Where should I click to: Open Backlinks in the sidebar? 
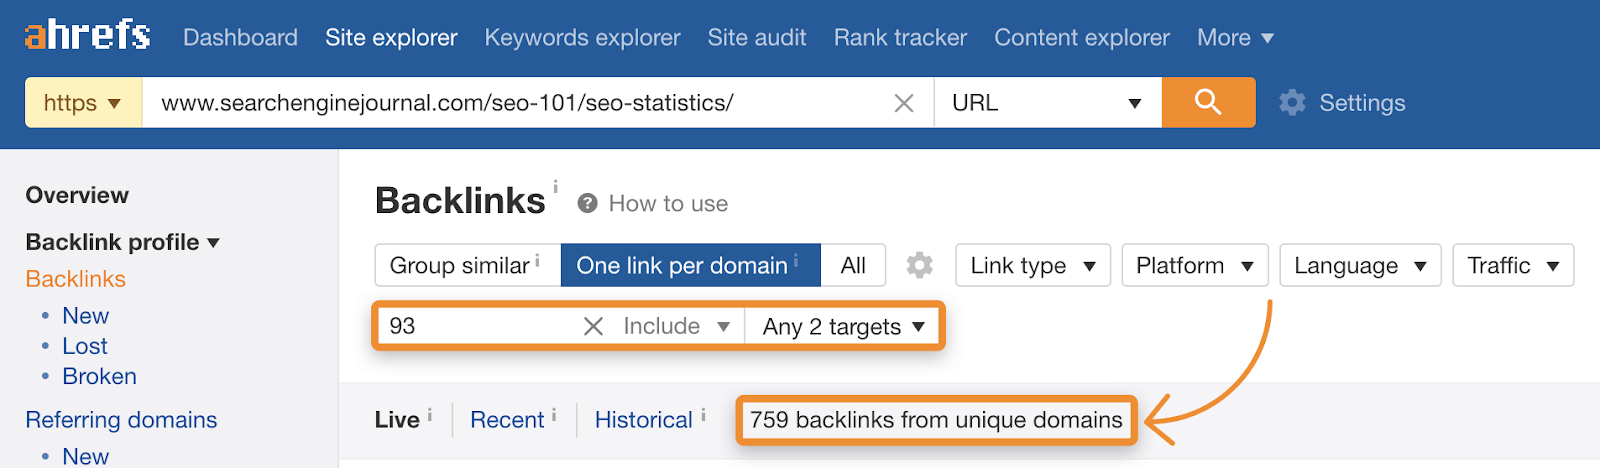point(76,279)
